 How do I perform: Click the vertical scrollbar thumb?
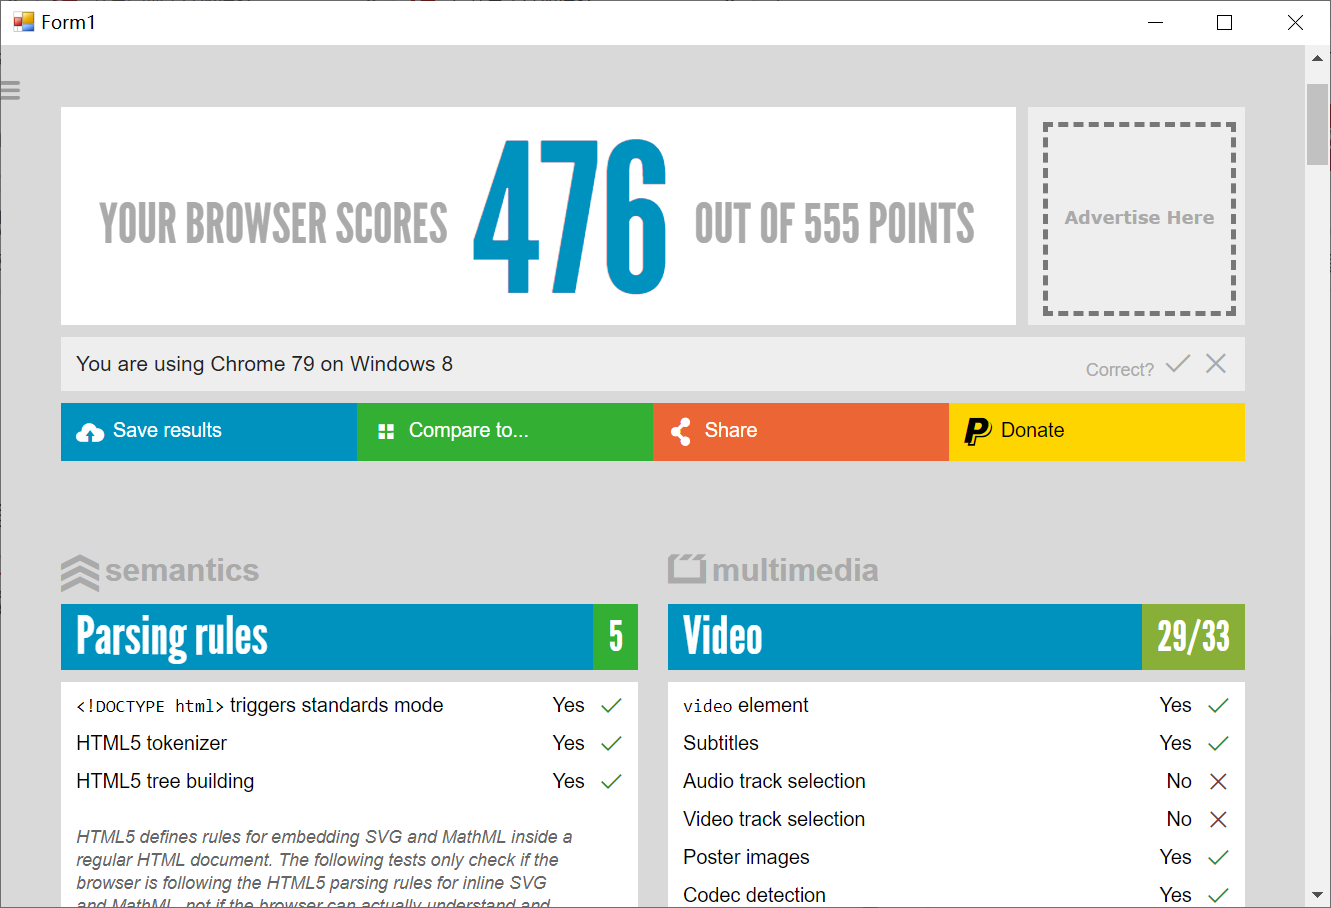[1317, 124]
